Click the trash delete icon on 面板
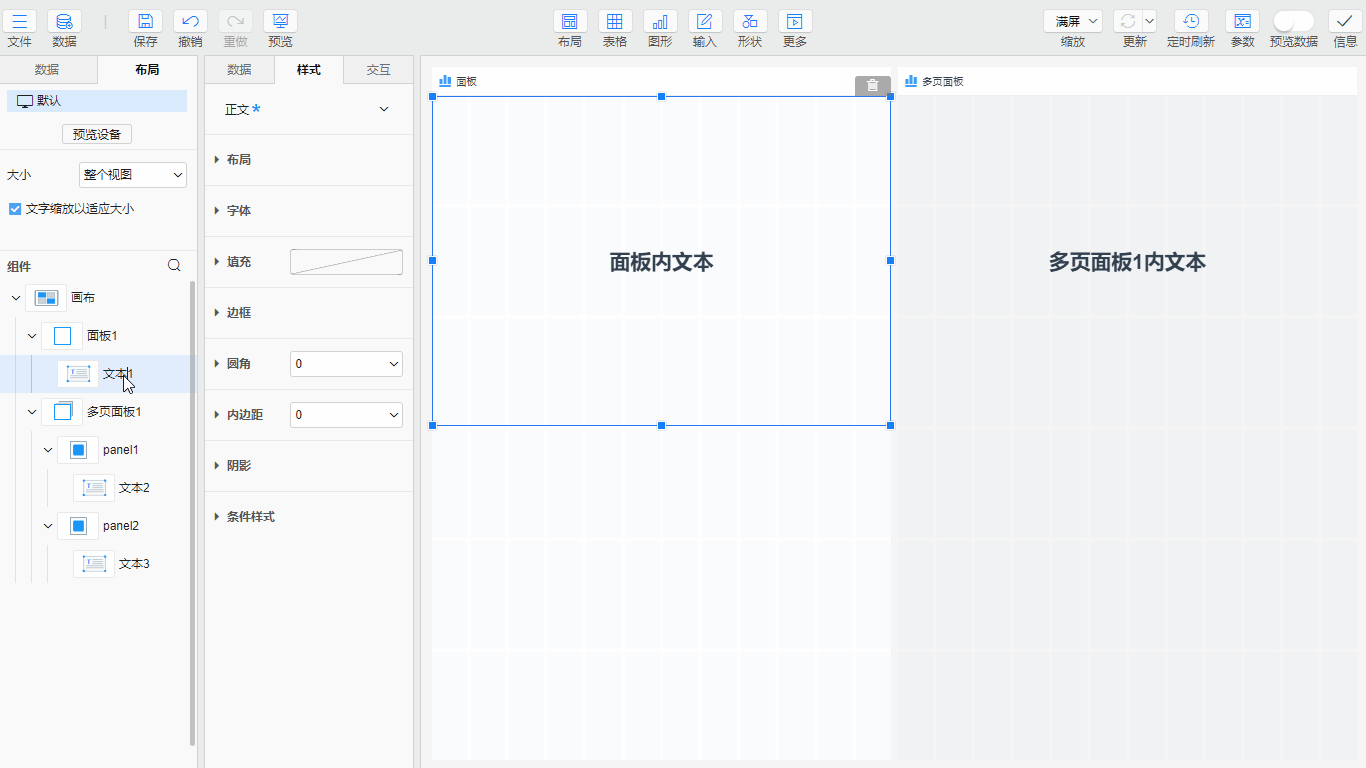 point(872,86)
